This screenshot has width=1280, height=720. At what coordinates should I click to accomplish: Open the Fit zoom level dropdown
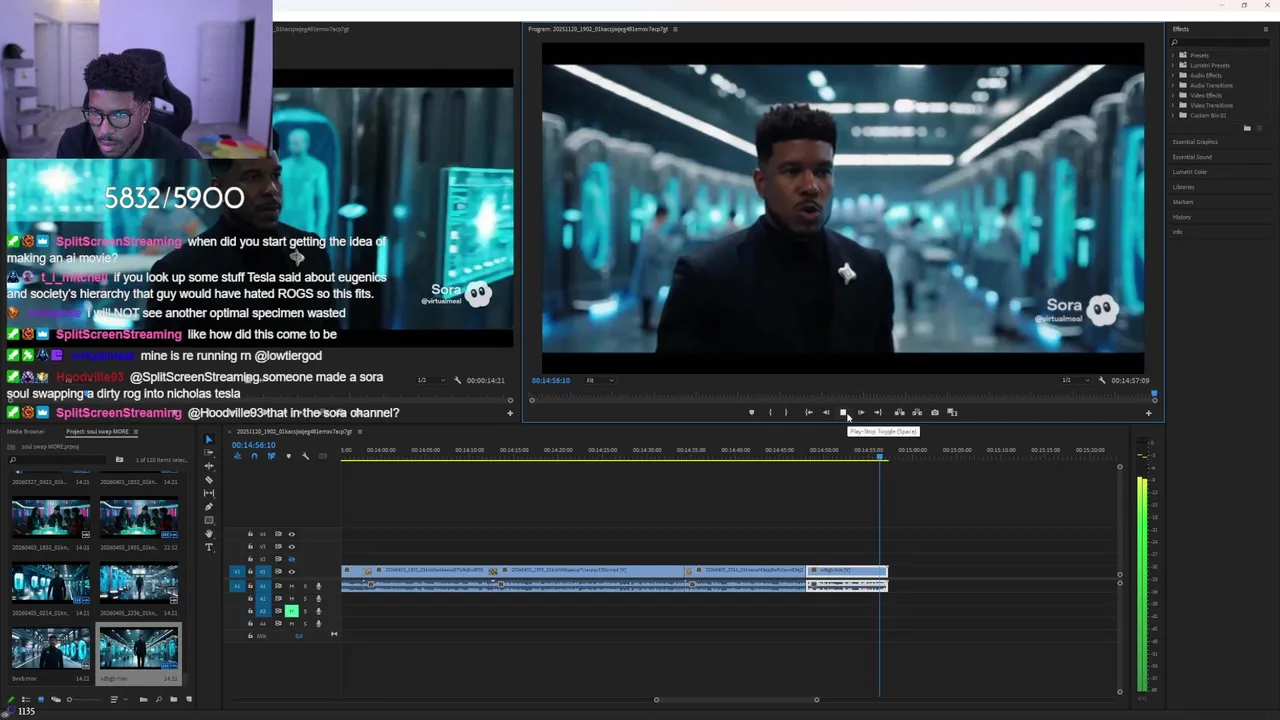point(599,380)
